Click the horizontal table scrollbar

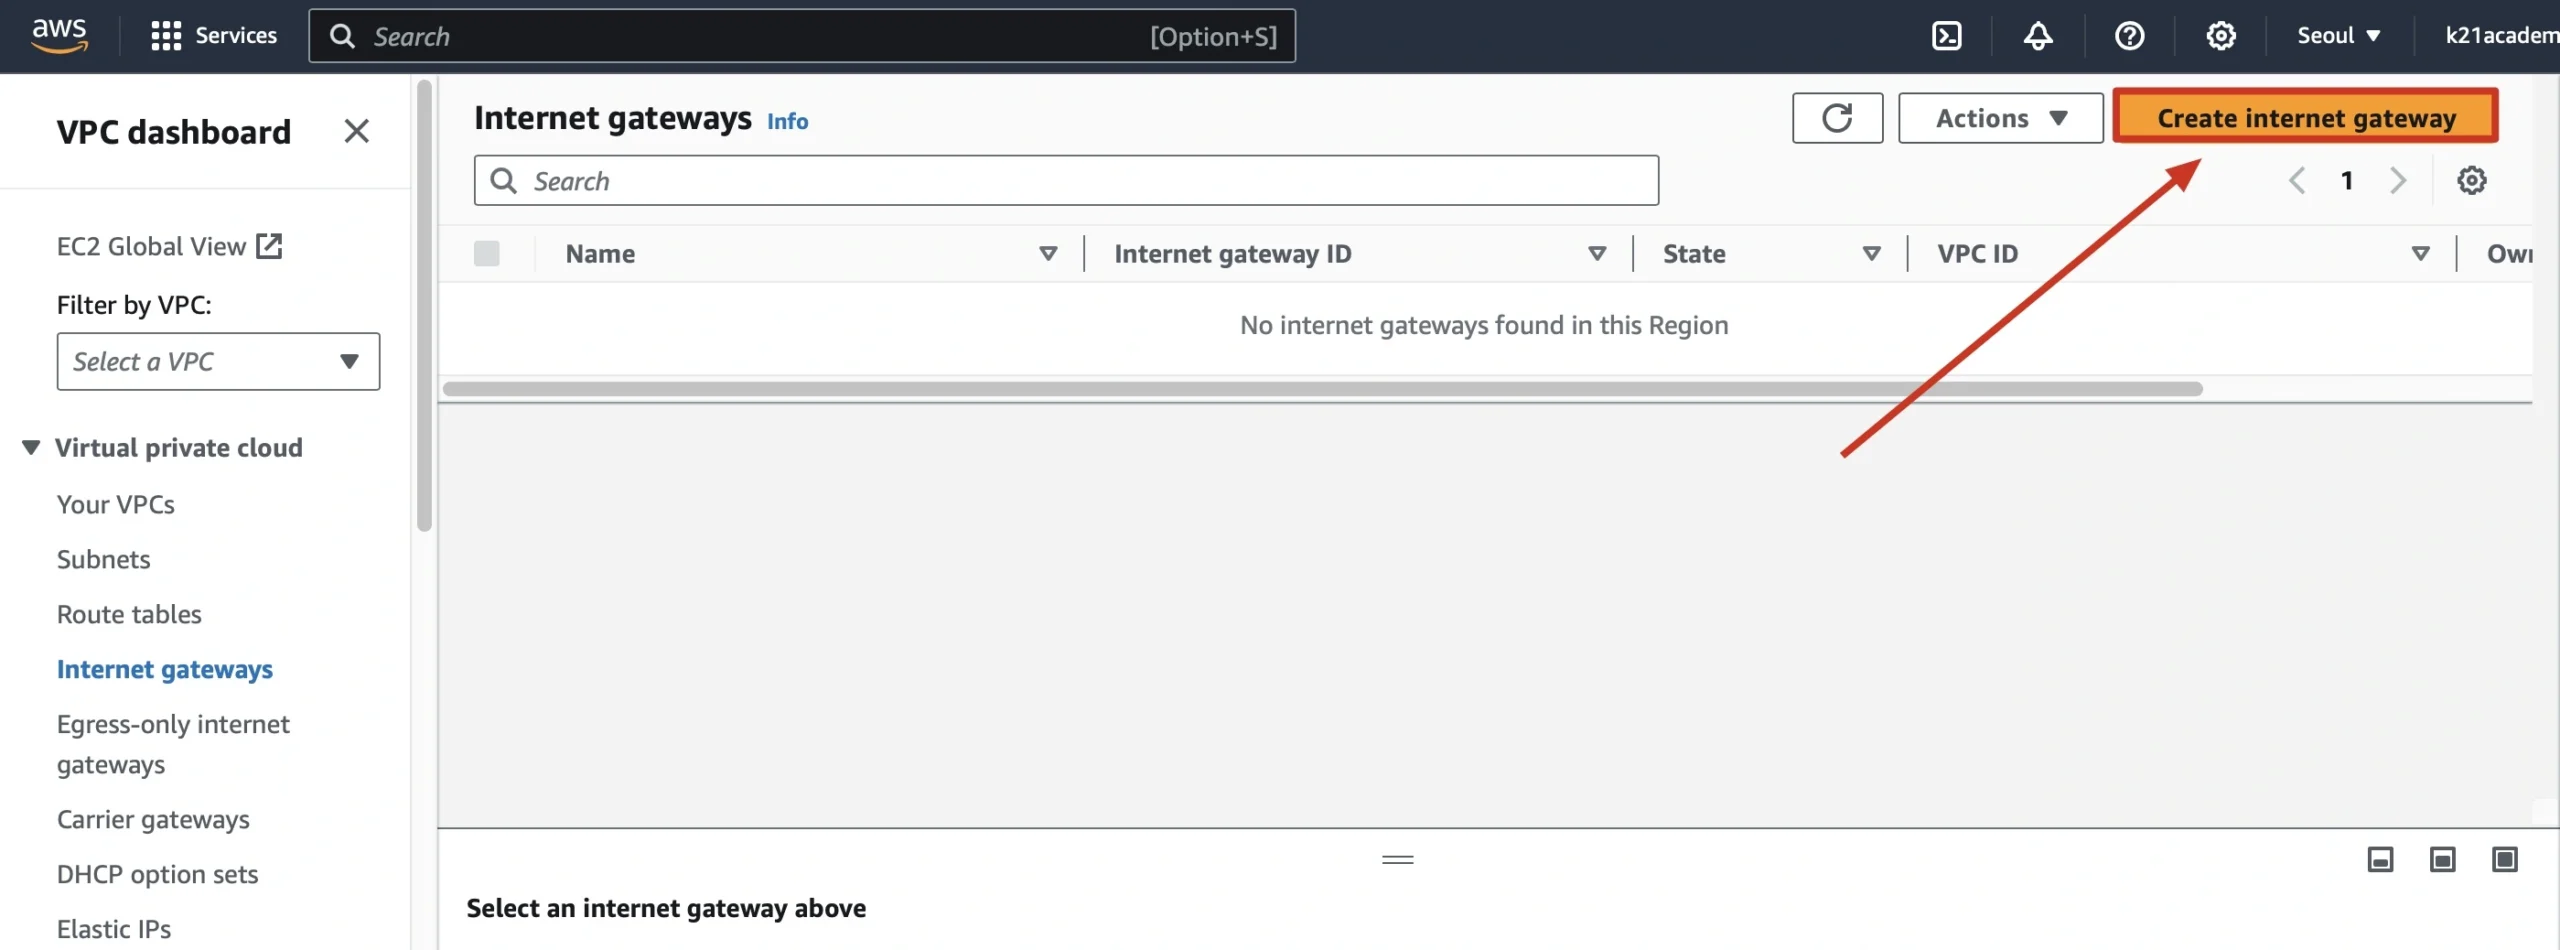coord(1320,389)
